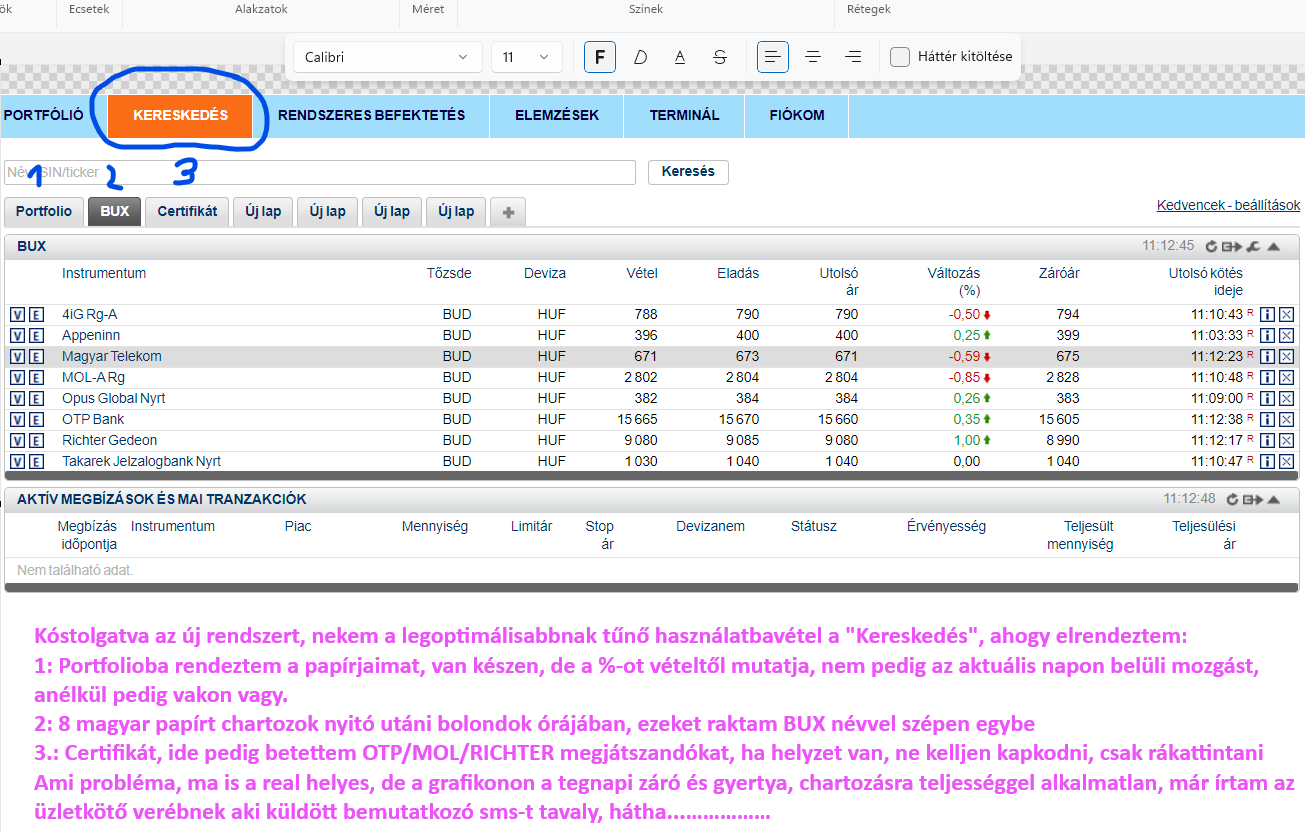Click the E sell icon for Richter Gedeon

36,441
